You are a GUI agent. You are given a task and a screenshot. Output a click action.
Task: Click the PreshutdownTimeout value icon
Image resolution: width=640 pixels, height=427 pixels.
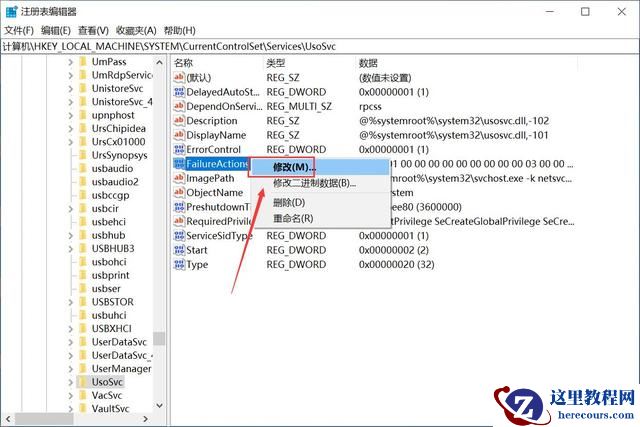179,207
